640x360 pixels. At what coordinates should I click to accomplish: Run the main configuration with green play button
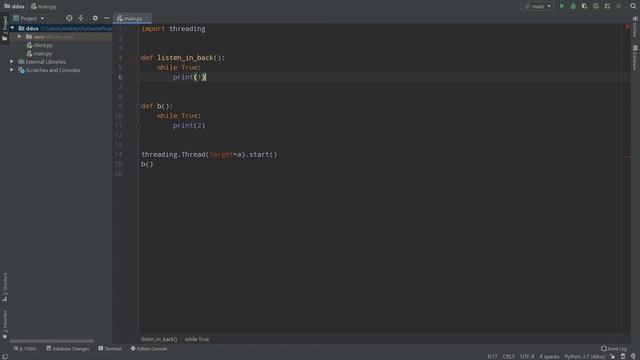562,6
